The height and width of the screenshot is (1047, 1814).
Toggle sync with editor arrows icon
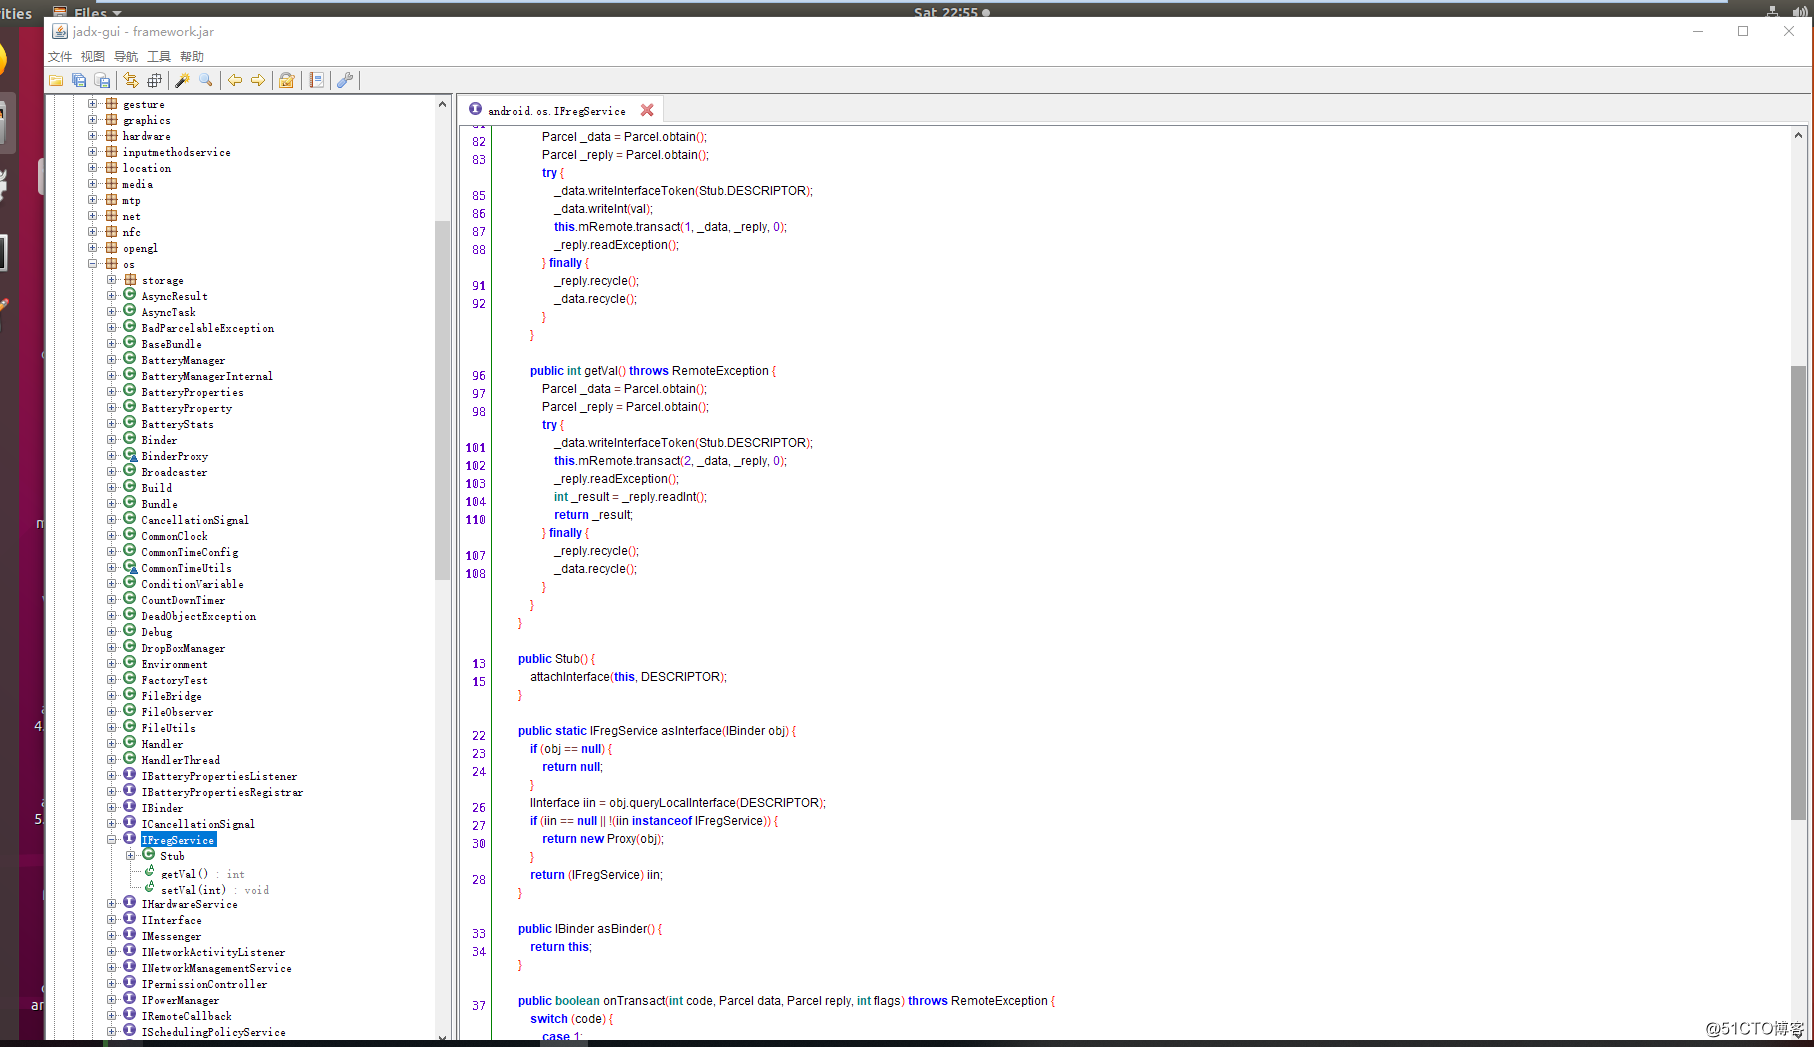pos(131,80)
